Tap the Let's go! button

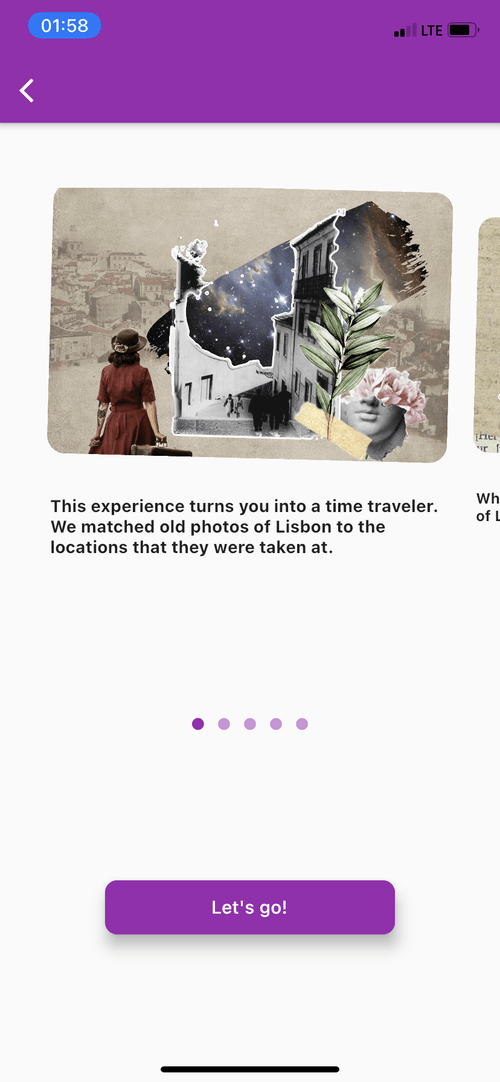click(x=250, y=907)
